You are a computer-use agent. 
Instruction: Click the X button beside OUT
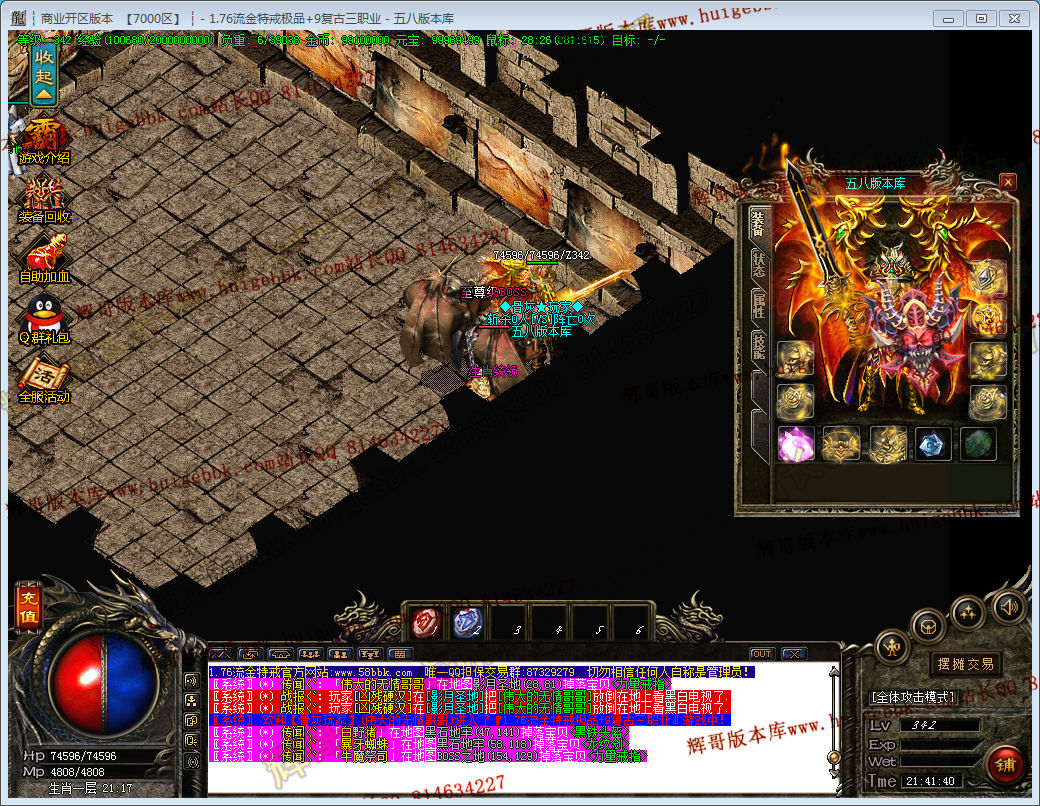(x=794, y=654)
